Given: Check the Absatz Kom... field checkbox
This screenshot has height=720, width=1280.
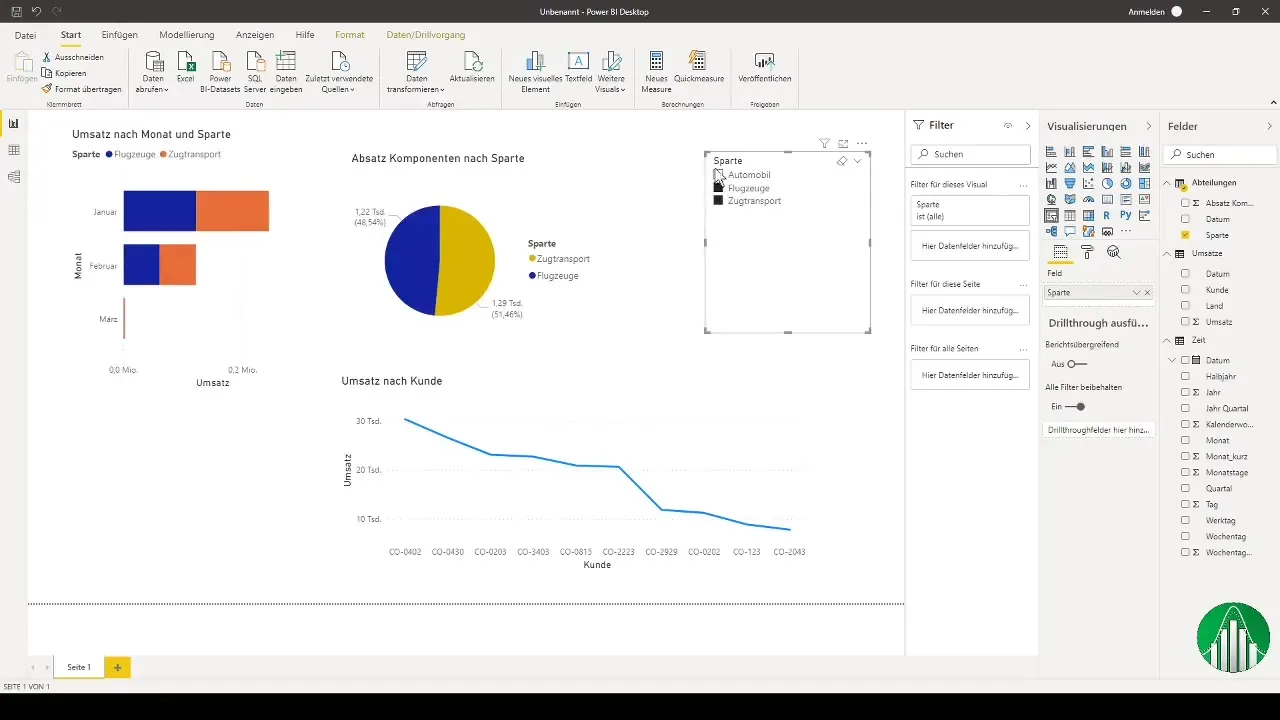Looking at the screenshot, I should coord(1185,202).
